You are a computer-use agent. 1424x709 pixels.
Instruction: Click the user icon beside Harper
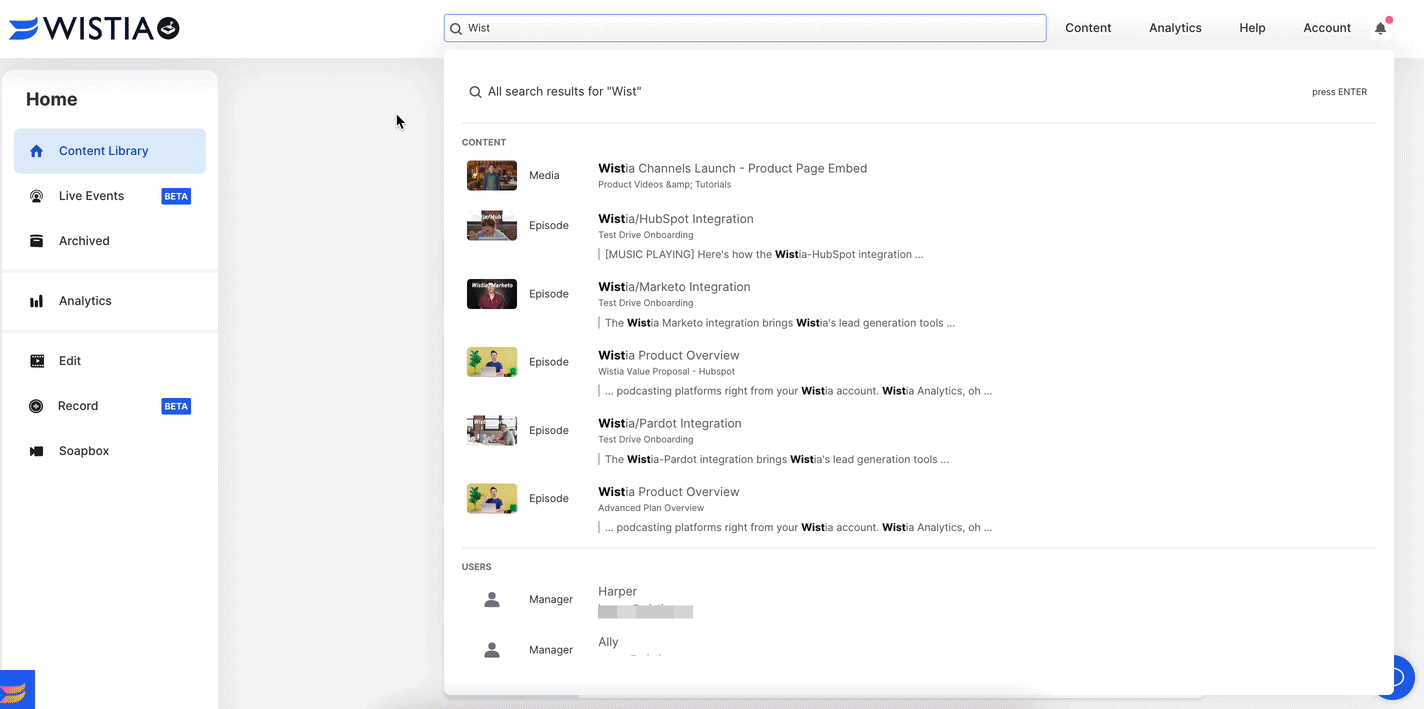[492, 600]
